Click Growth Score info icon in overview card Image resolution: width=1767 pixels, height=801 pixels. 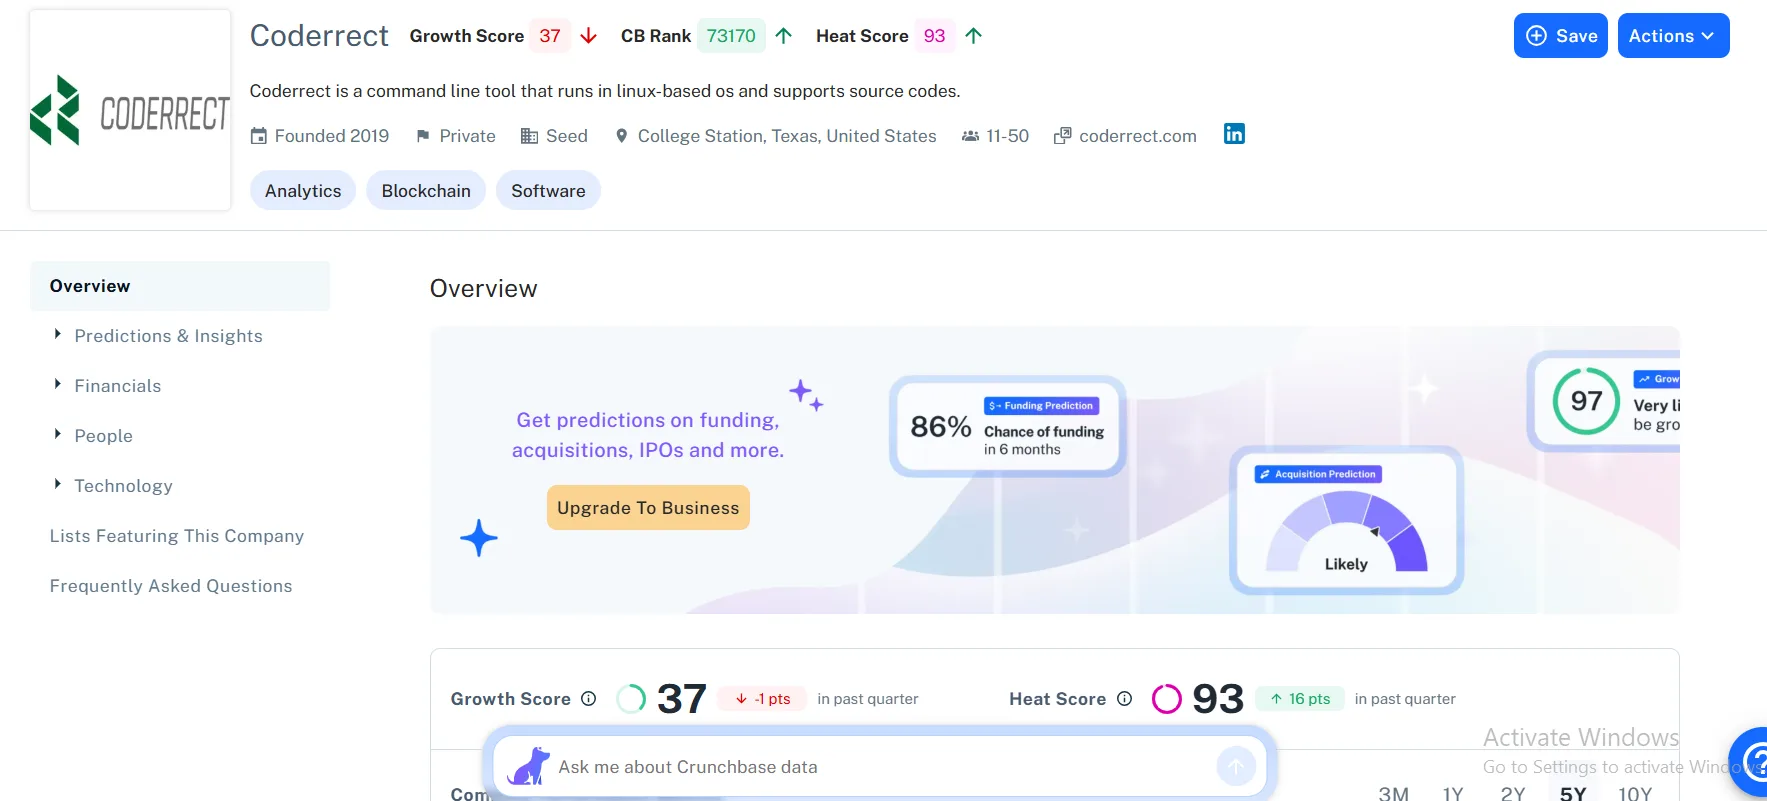tap(589, 699)
